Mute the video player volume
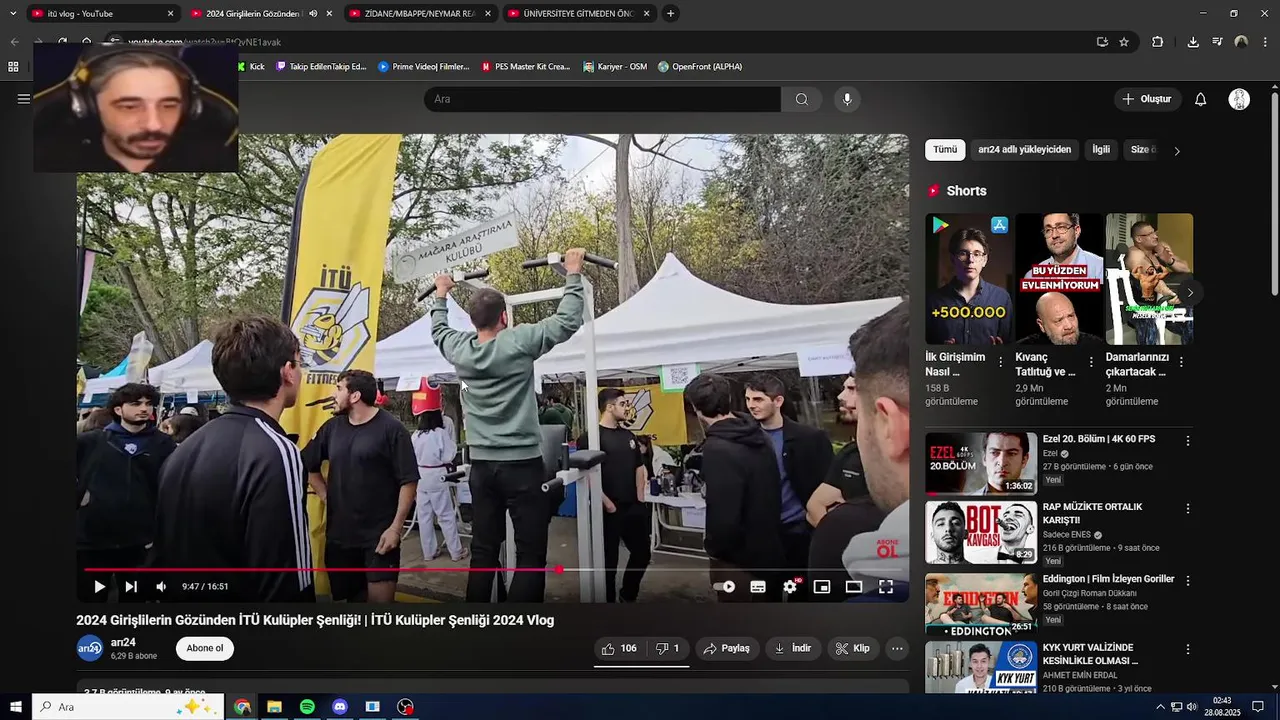The width and height of the screenshot is (1280, 720). tap(161, 587)
